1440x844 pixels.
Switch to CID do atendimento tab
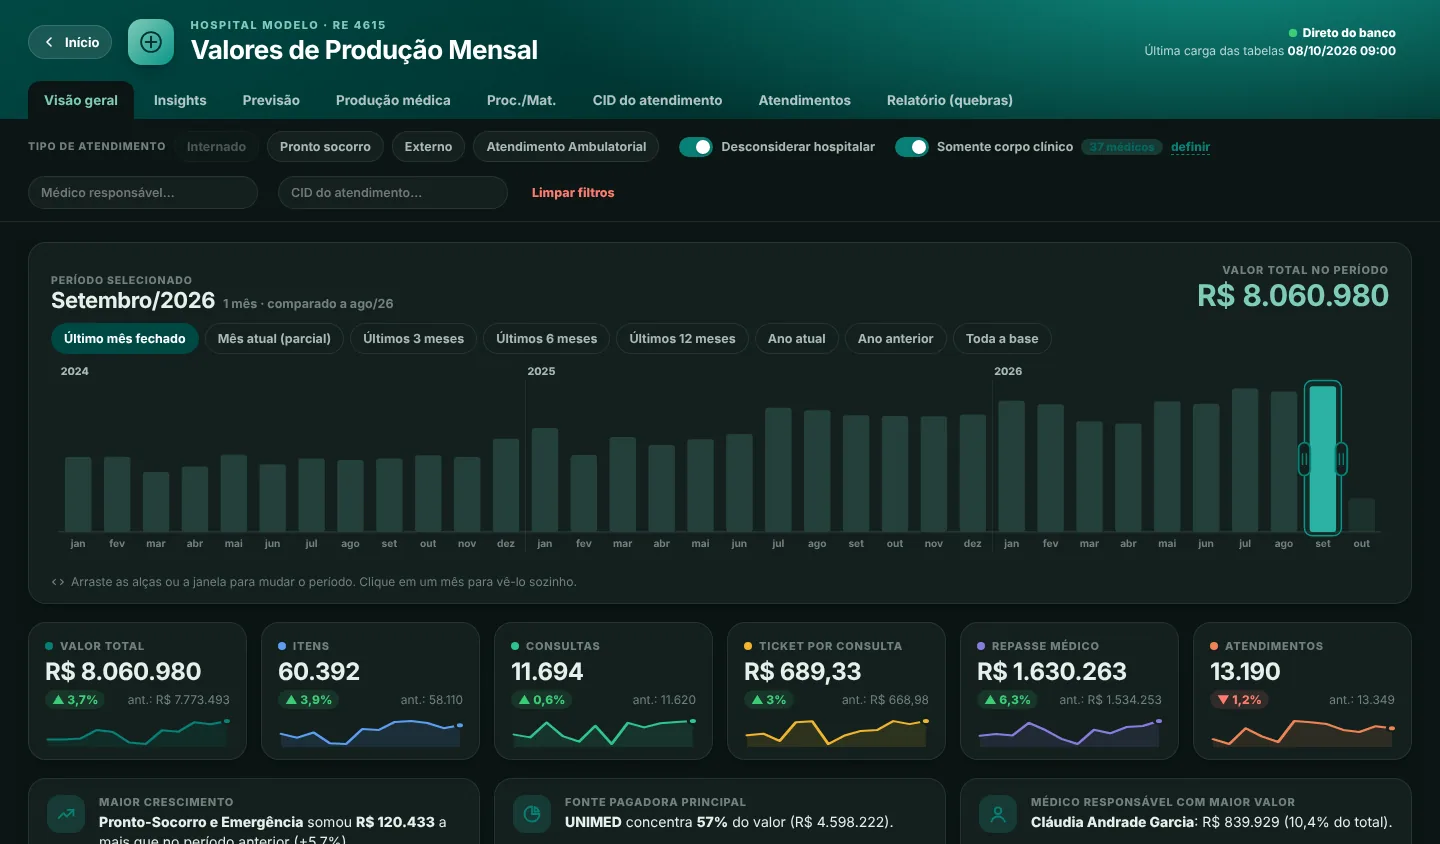(657, 100)
